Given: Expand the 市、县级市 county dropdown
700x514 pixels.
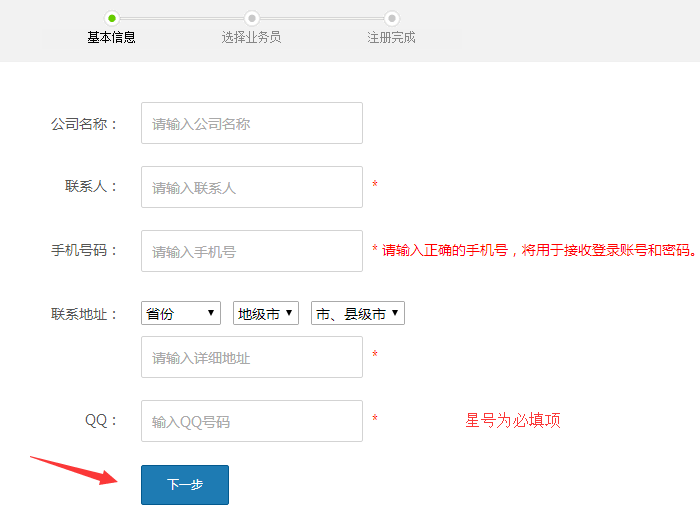Looking at the screenshot, I should 358,313.
